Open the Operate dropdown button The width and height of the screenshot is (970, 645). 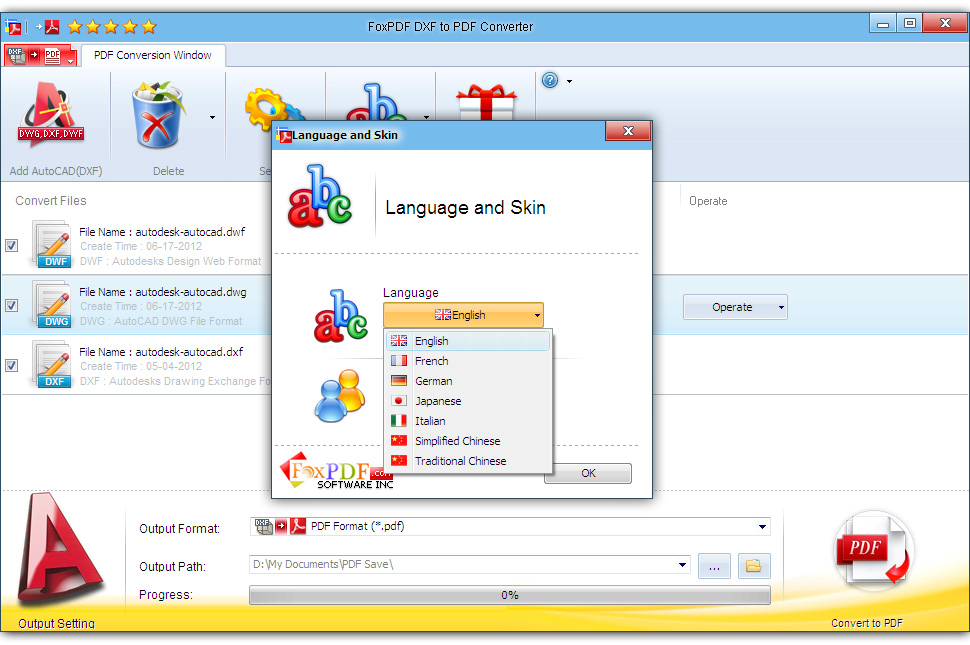point(735,307)
